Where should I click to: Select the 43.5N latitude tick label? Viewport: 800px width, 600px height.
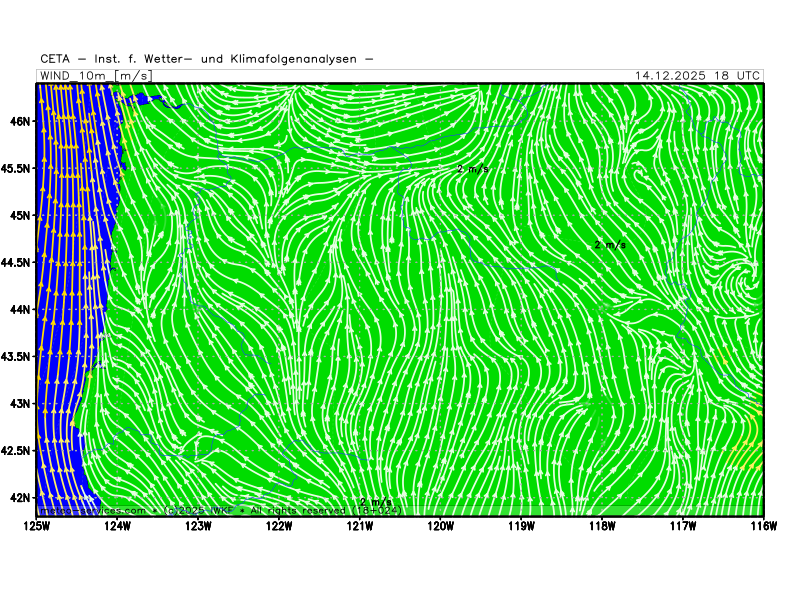click(16, 356)
